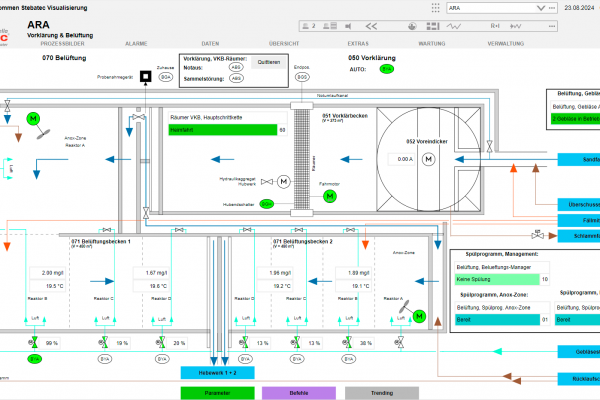Screen dimensions: 600x400
Task: Toggle the green Hubendschalter indicator
Action: coord(267,204)
